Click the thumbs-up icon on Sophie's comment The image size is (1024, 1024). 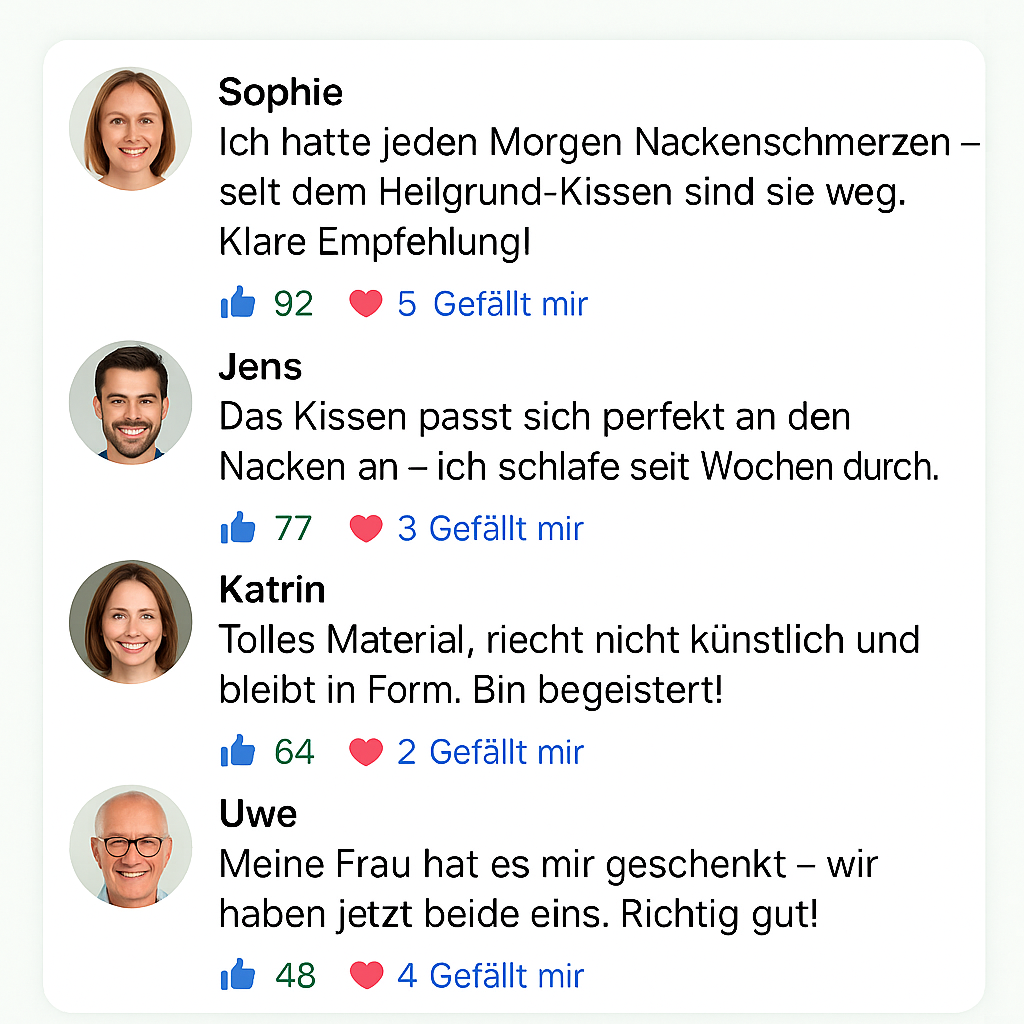coord(238,302)
